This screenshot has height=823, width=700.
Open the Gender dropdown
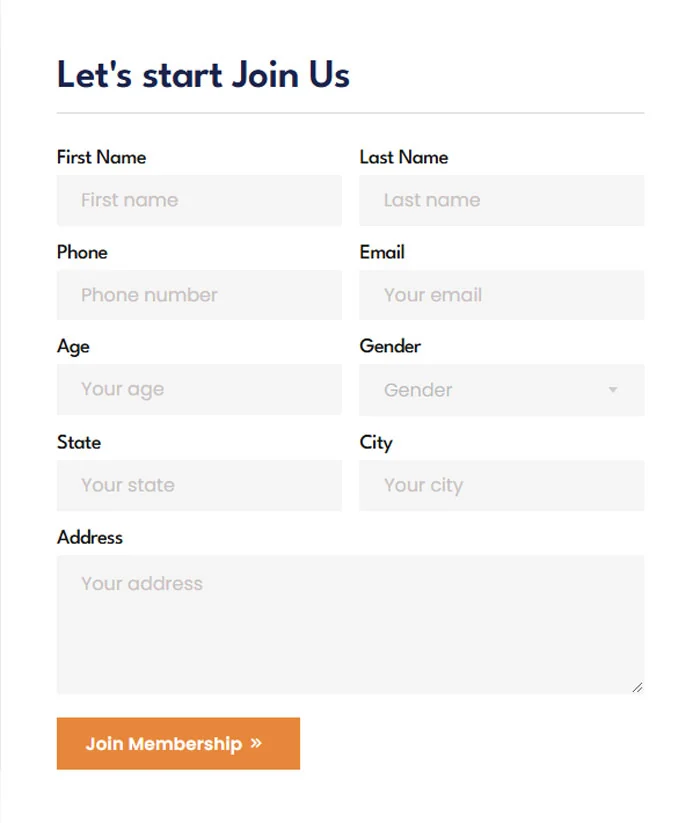[502, 390]
